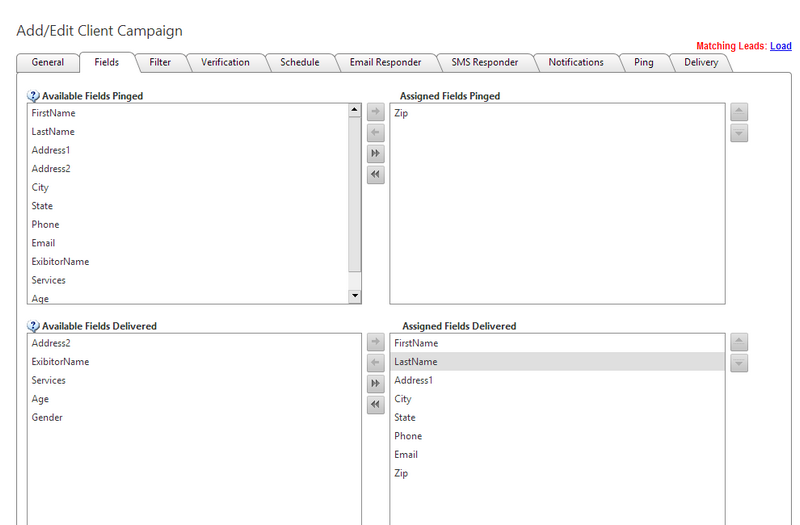Click move-all-left arrow for Pinged fields
This screenshot has width=800, height=525.
pos(375,175)
